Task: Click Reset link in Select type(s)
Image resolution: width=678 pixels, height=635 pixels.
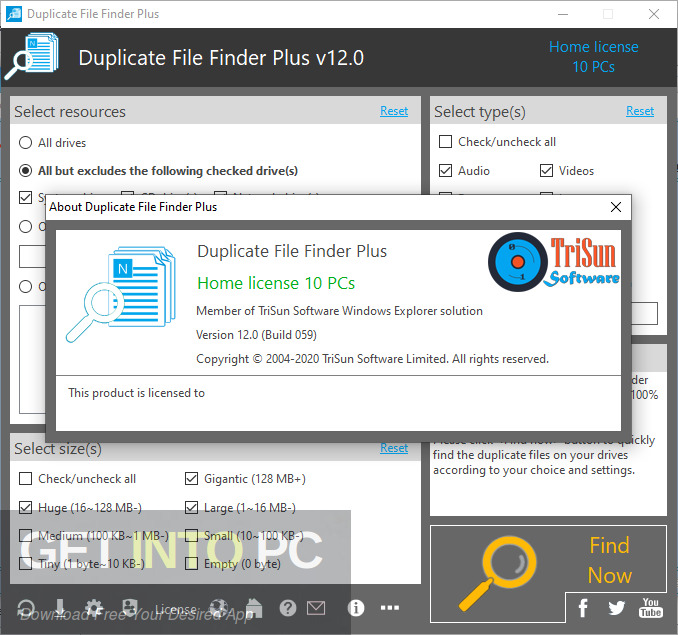Action: point(640,111)
